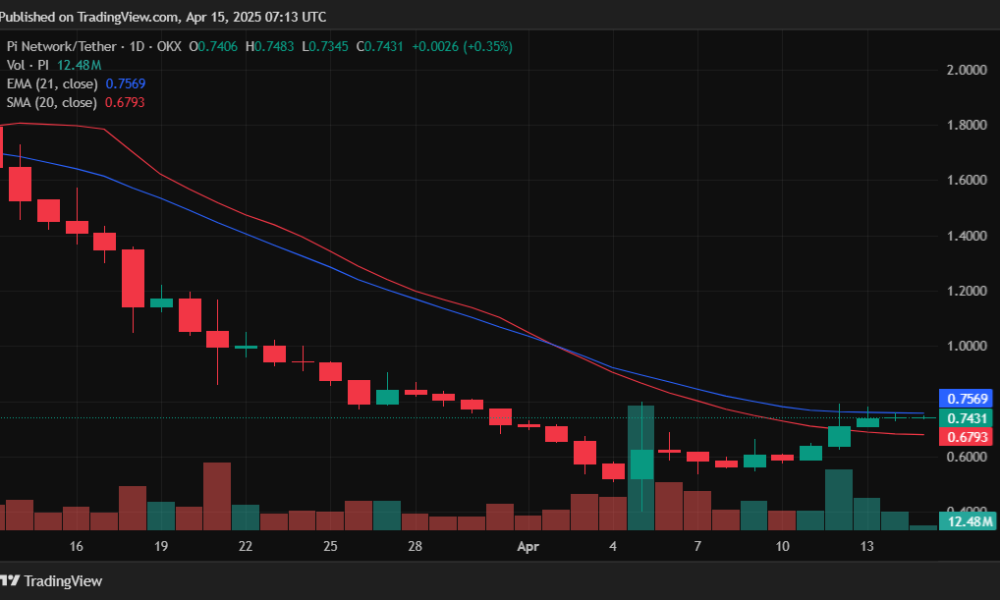
Task: Click the Apr label on the date axis
Action: (528, 547)
